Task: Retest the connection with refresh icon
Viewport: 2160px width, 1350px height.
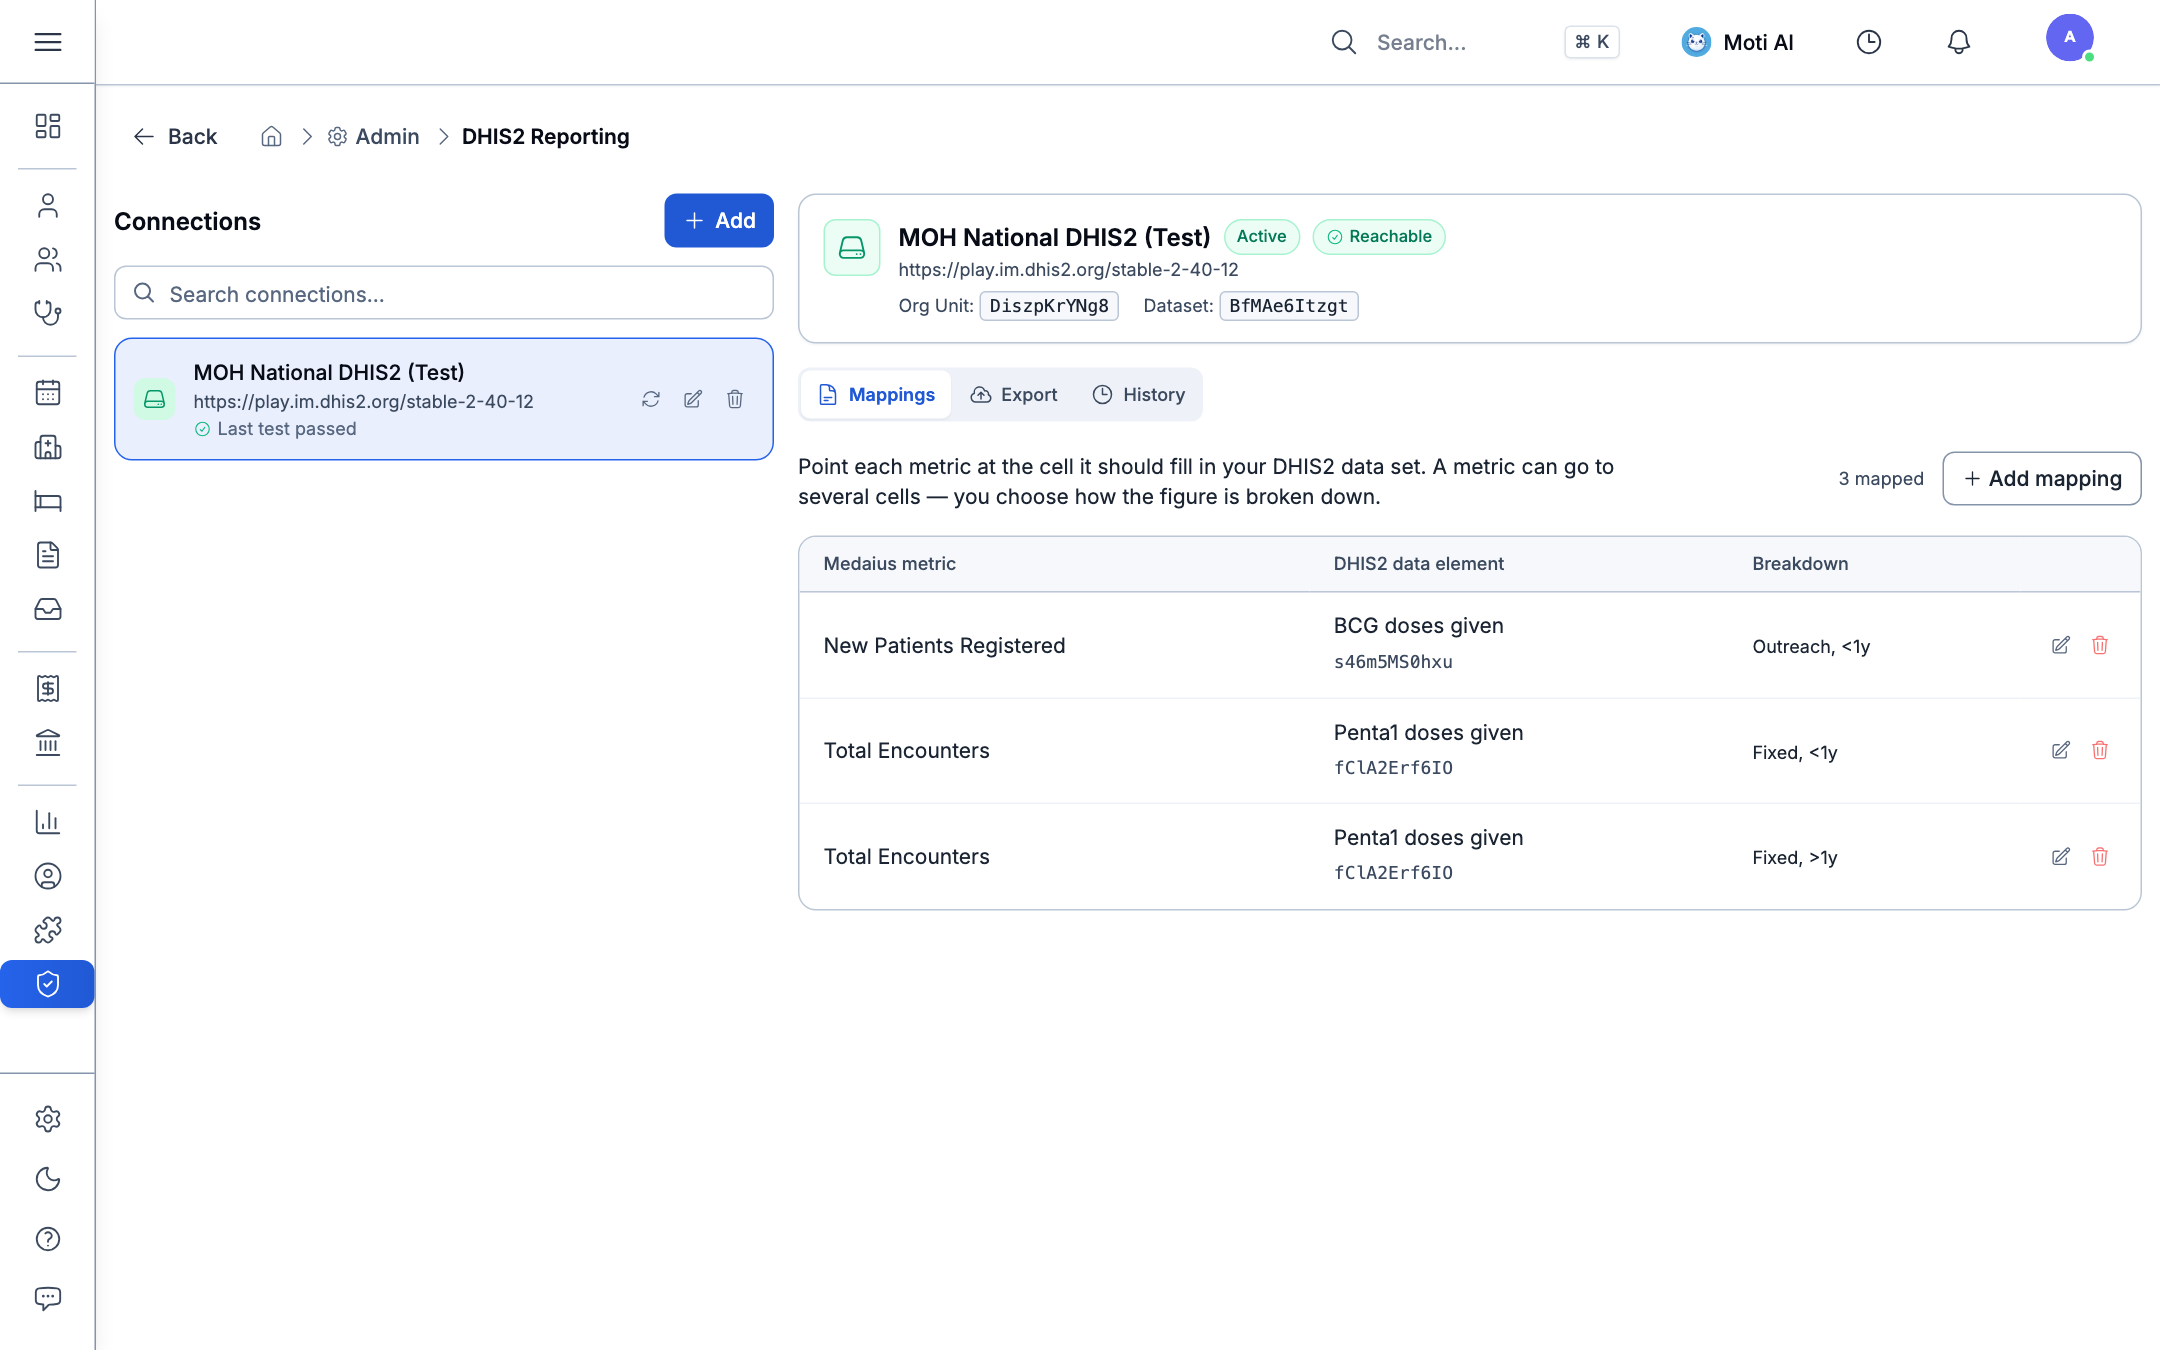Action: (x=651, y=399)
